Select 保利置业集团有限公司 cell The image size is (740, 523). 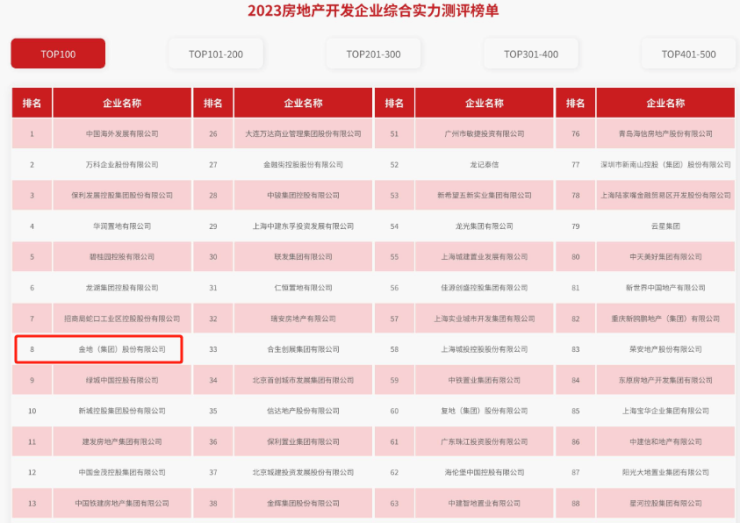(303, 442)
